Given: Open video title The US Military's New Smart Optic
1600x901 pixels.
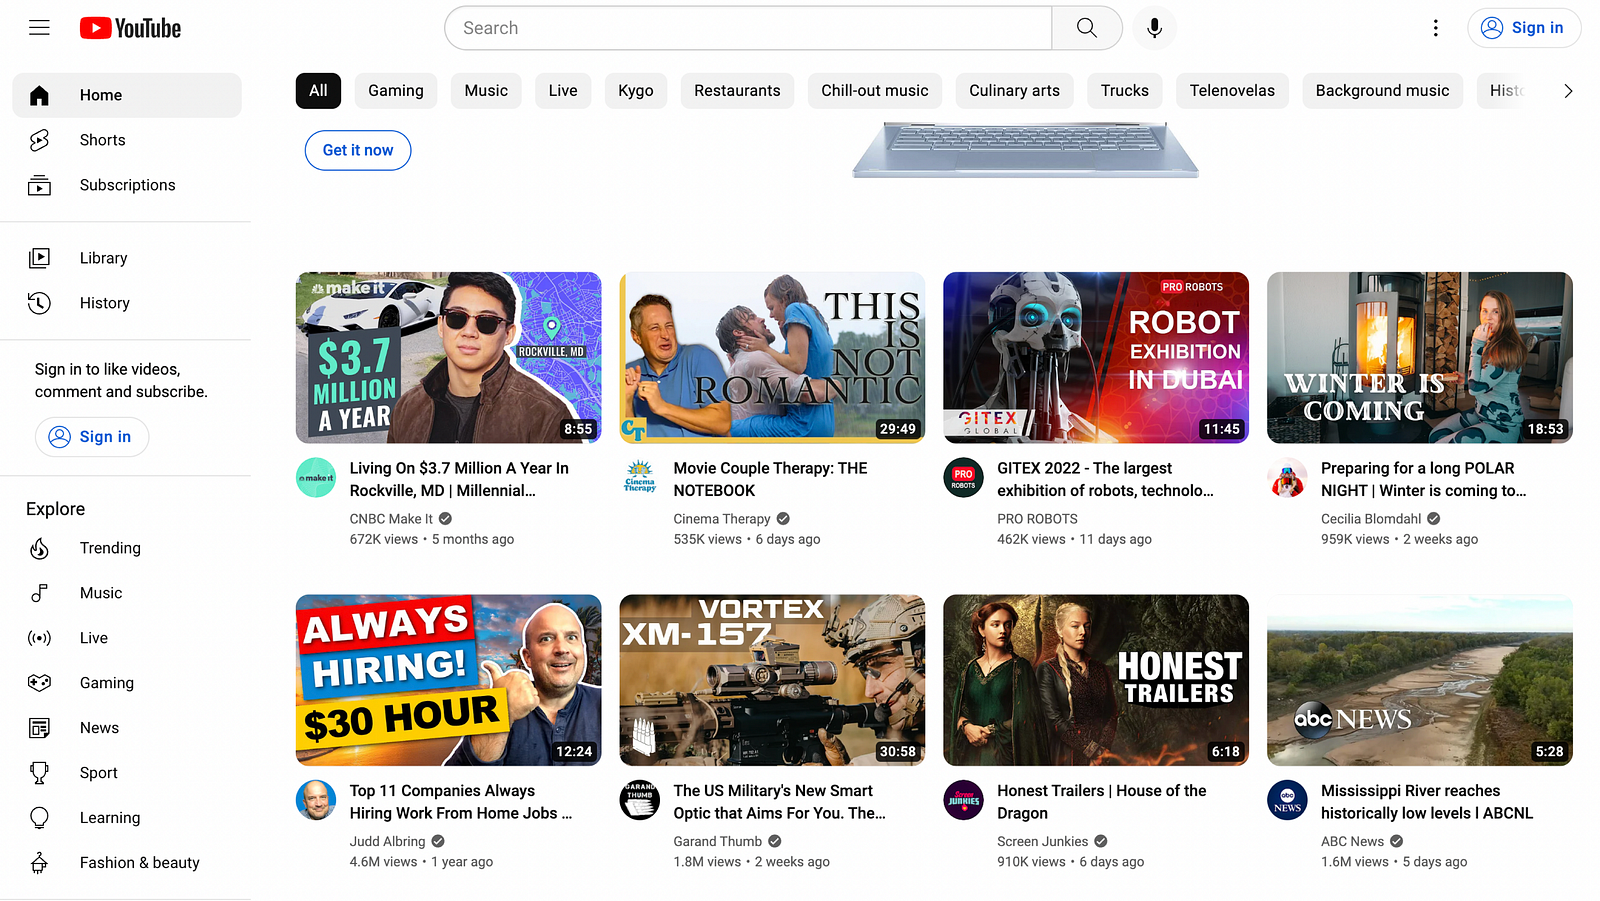Looking at the screenshot, I should (780, 802).
